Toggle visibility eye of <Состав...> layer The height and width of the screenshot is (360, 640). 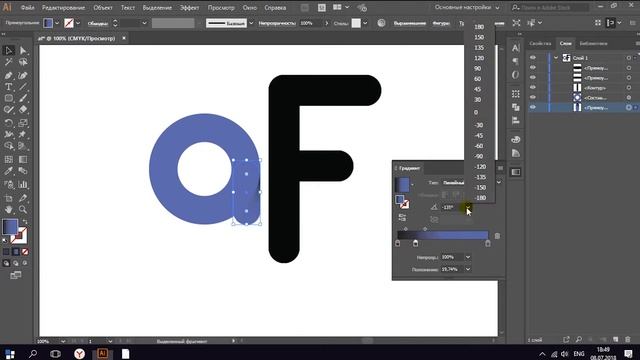coord(533,97)
